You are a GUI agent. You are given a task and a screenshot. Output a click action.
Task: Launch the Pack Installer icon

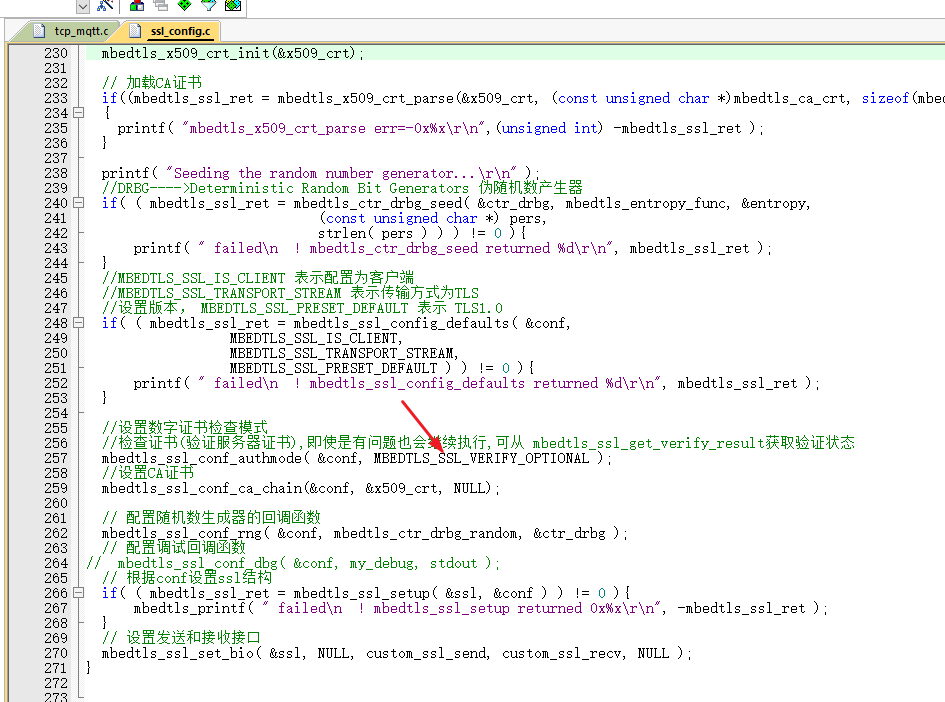pyautogui.click(x=233, y=5)
